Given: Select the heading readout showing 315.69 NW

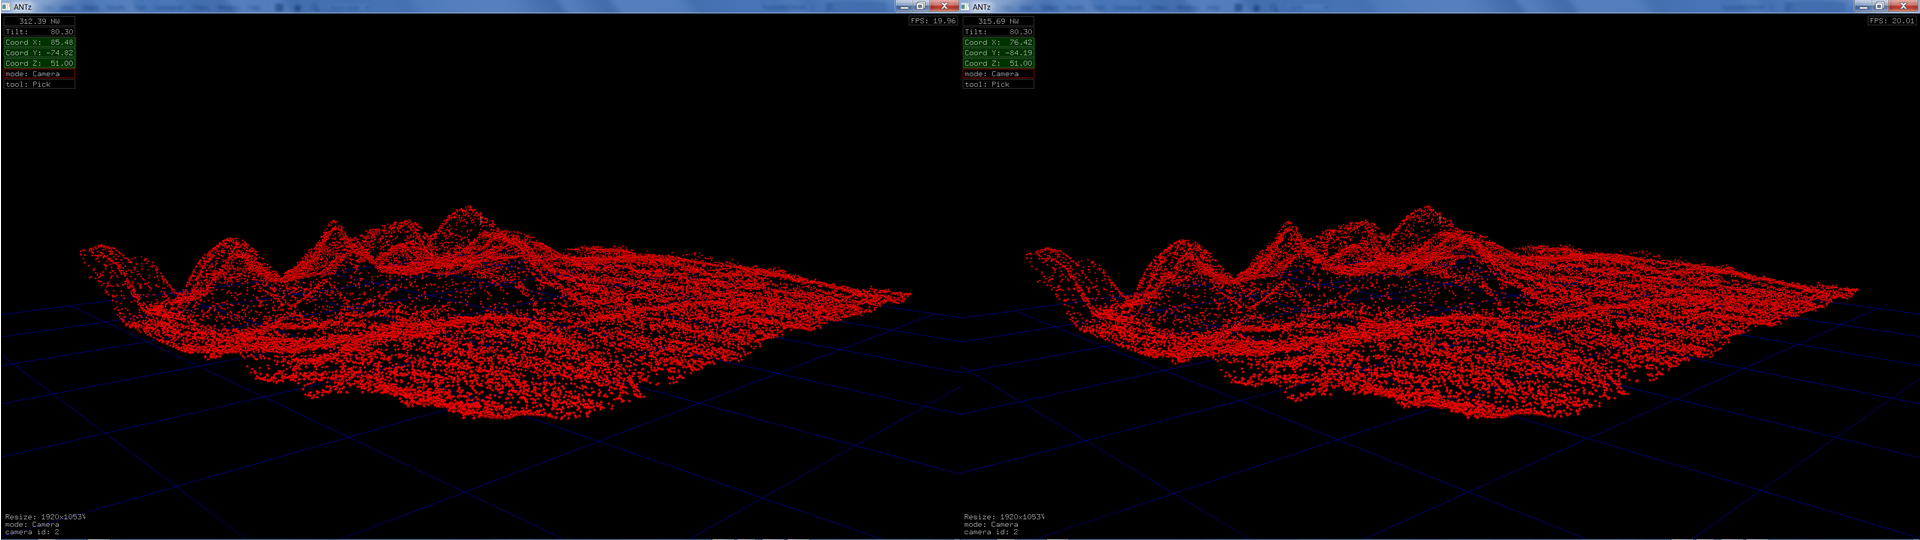Looking at the screenshot, I should point(998,21).
